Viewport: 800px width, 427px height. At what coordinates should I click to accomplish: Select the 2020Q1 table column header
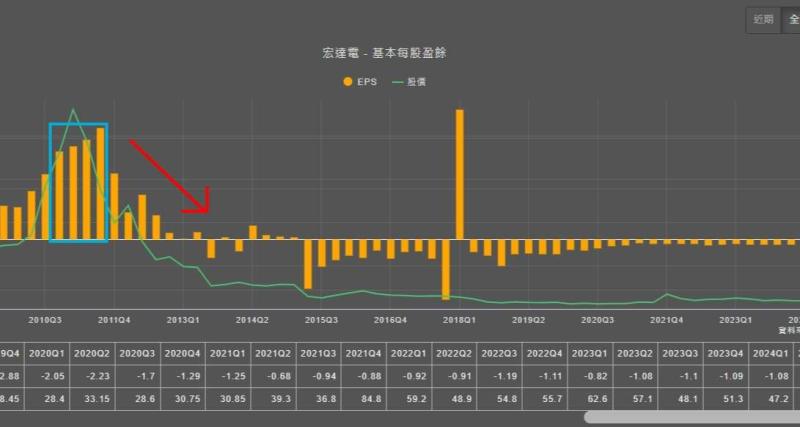[47, 354]
